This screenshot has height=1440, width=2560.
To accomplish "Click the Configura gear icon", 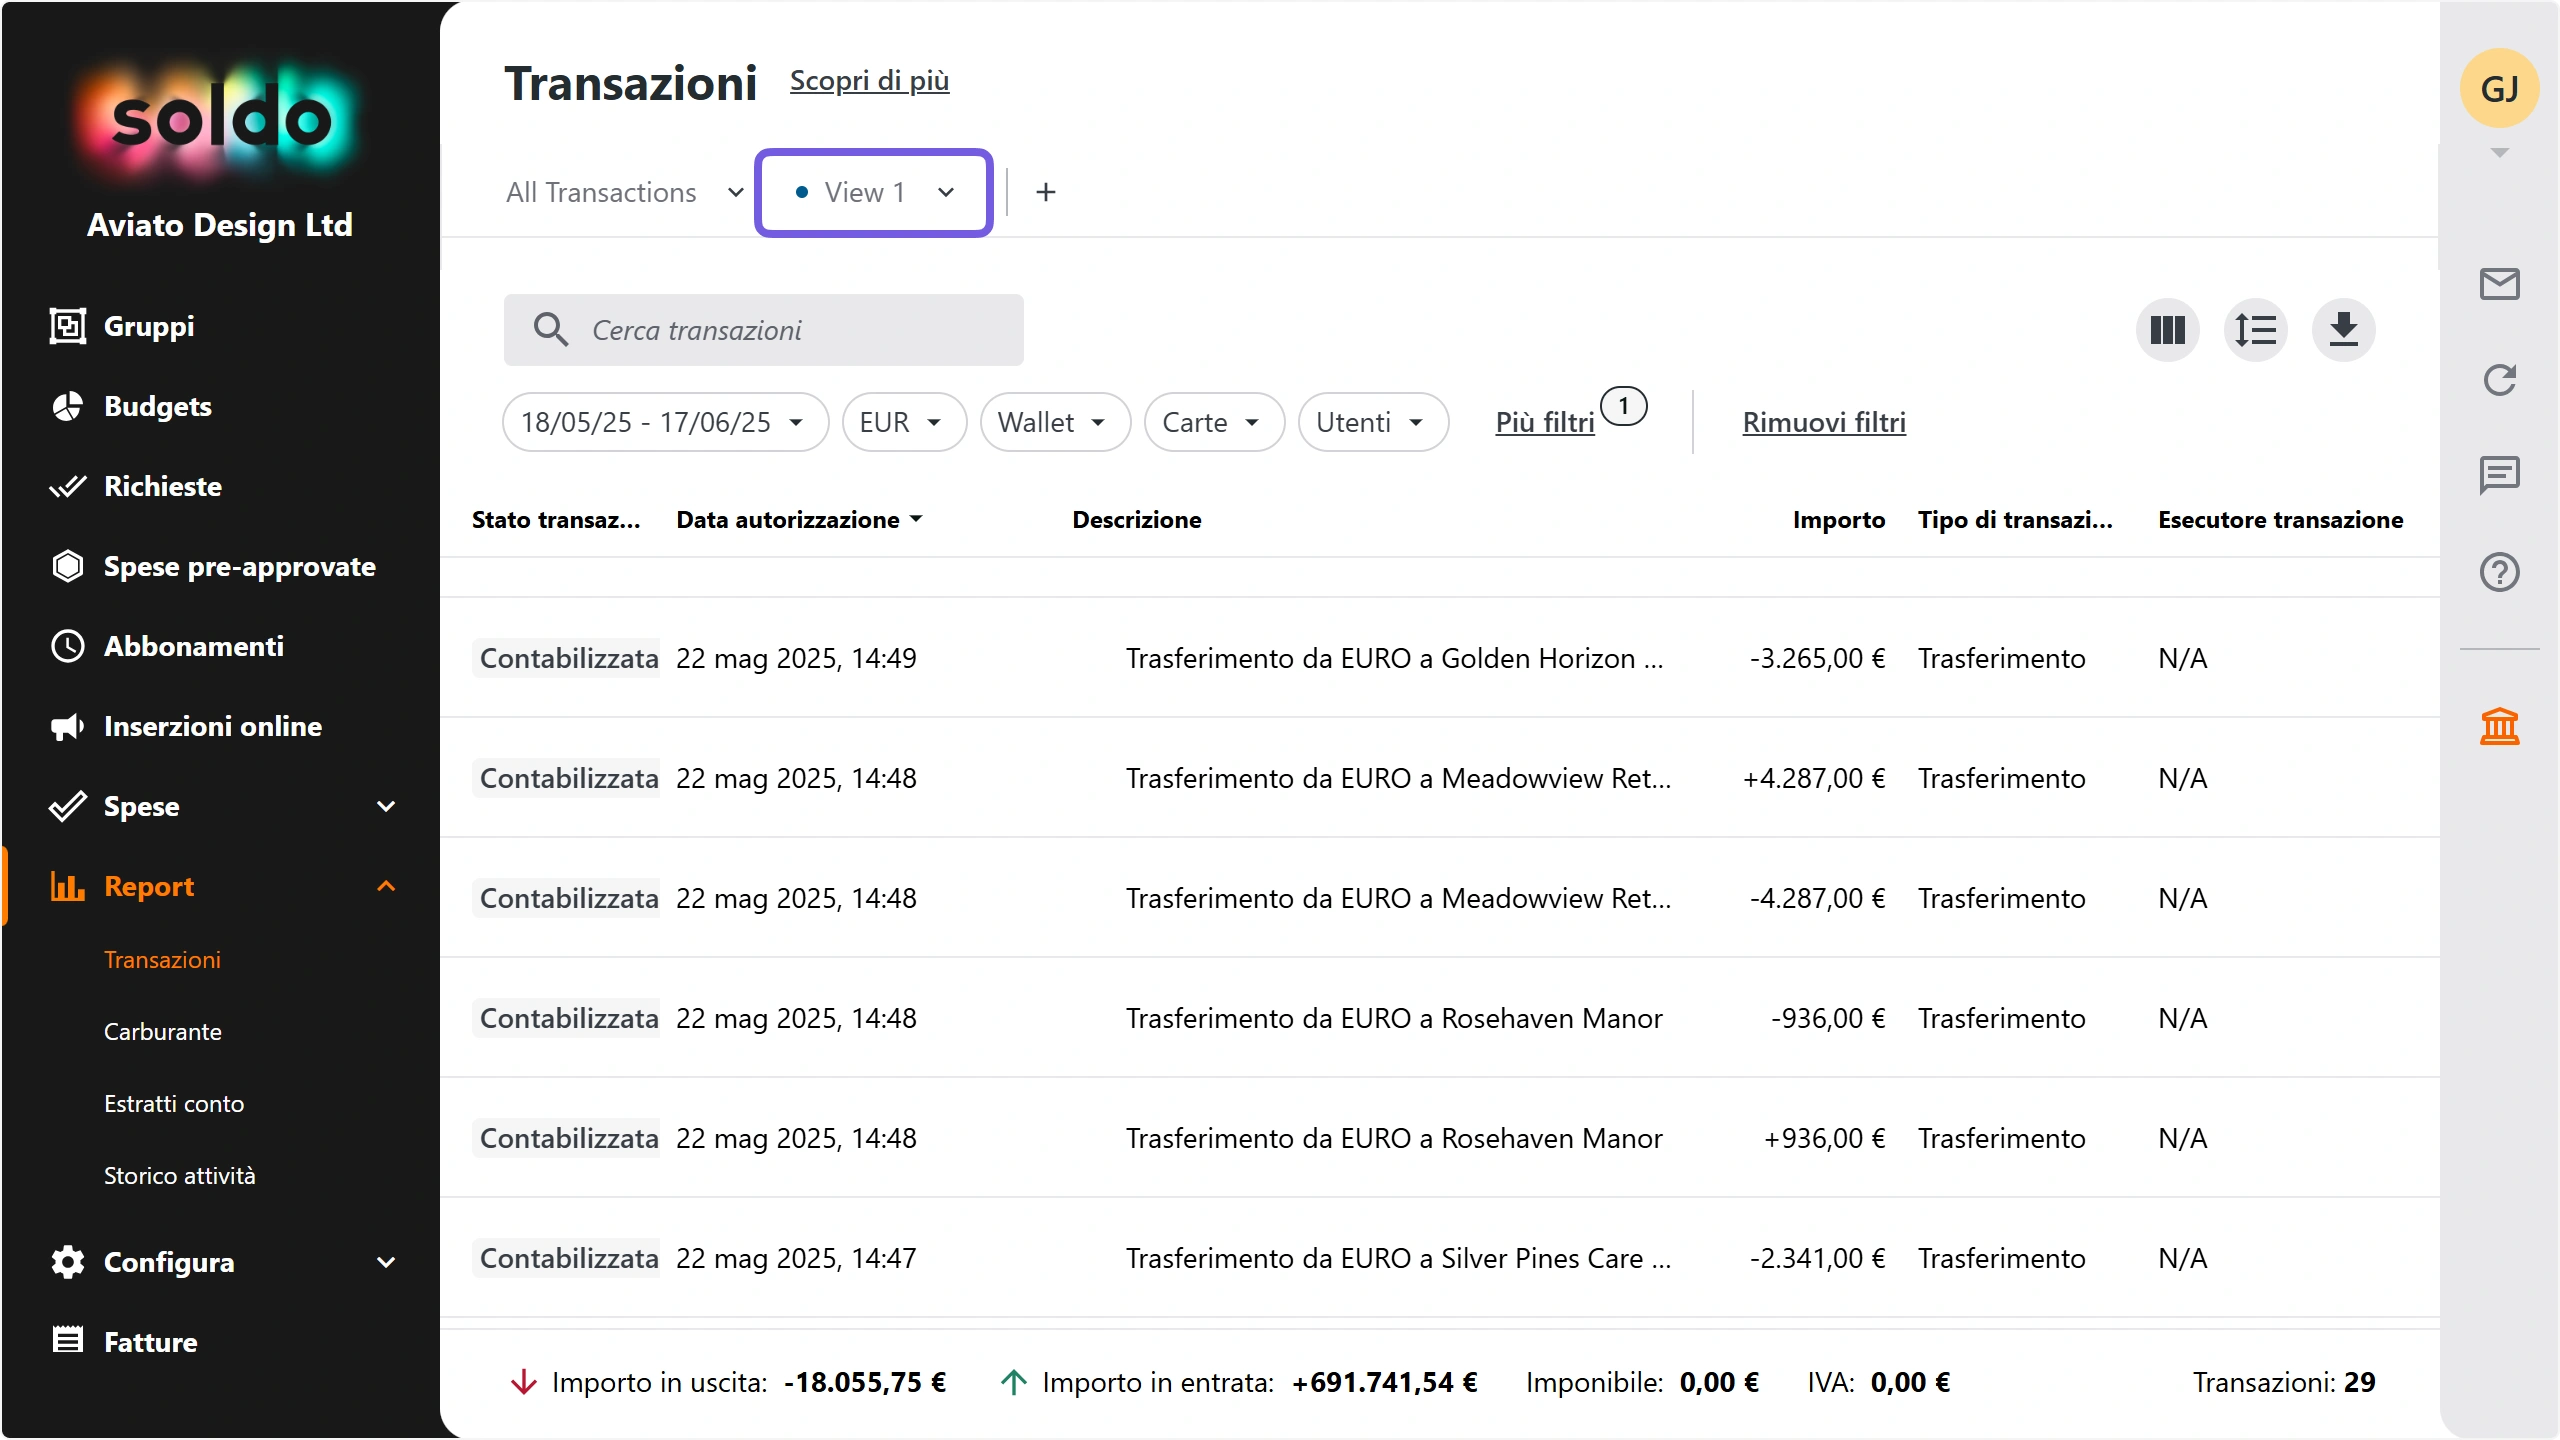I will click(x=67, y=1262).
